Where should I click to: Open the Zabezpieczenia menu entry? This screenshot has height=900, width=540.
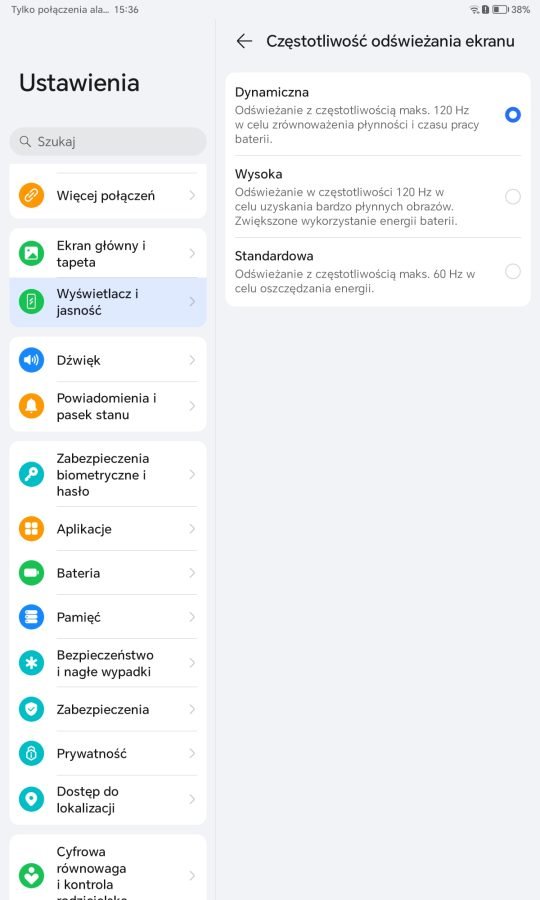pyautogui.click(x=108, y=709)
